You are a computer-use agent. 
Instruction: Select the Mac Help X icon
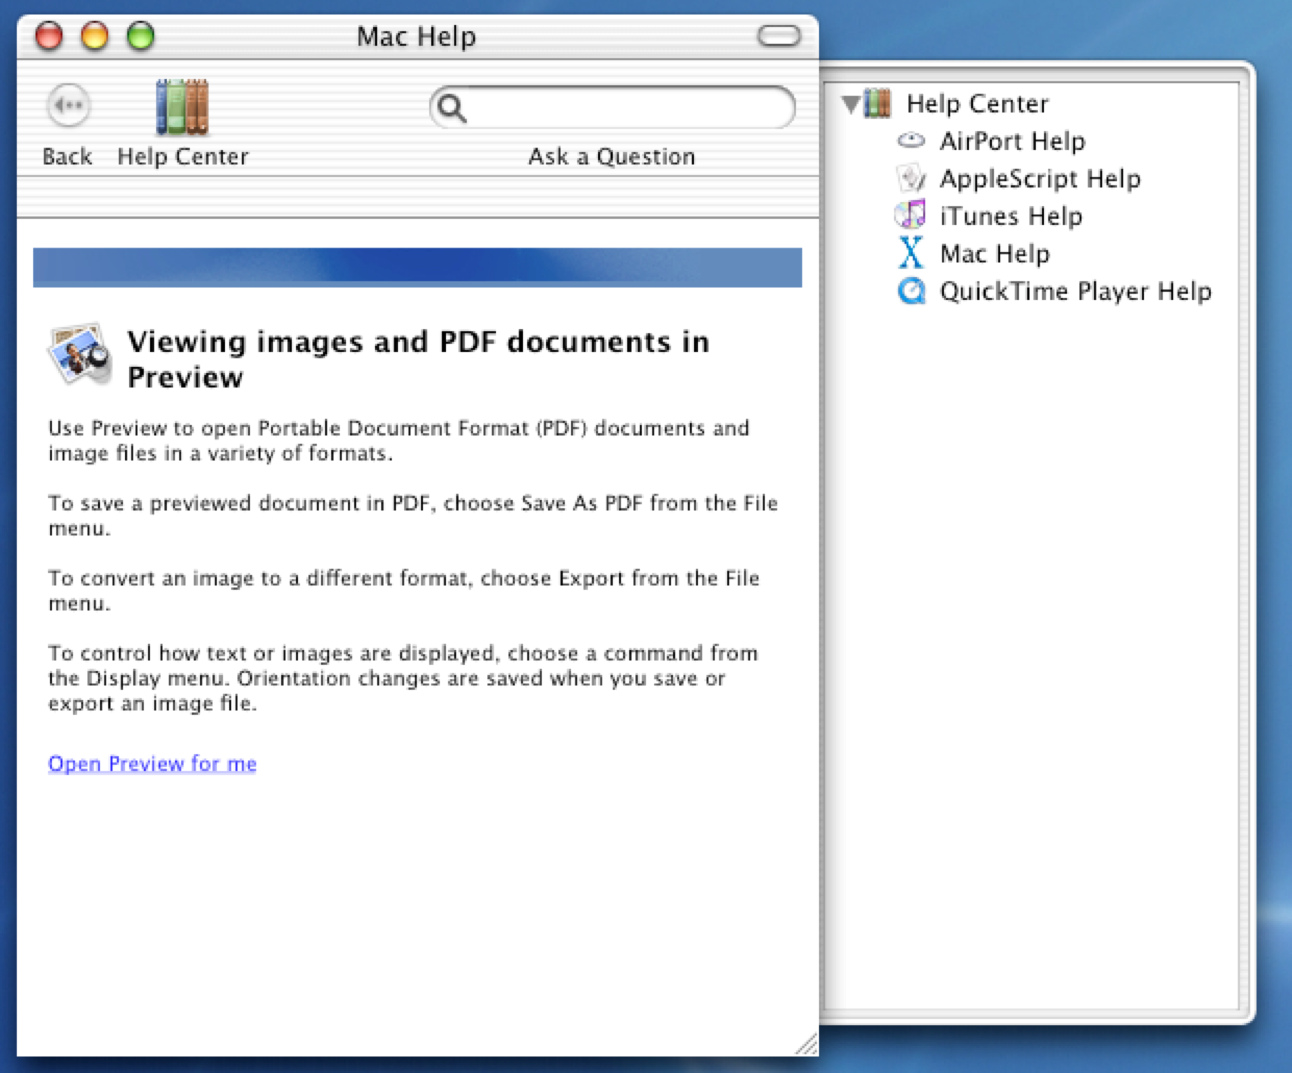point(911,253)
